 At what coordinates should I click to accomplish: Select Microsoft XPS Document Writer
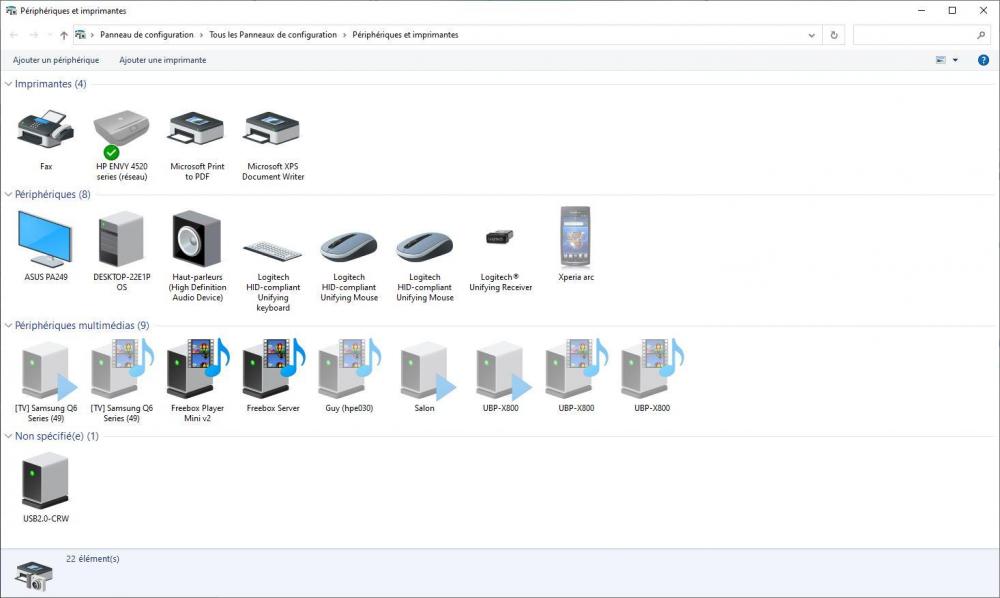click(x=272, y=129)
